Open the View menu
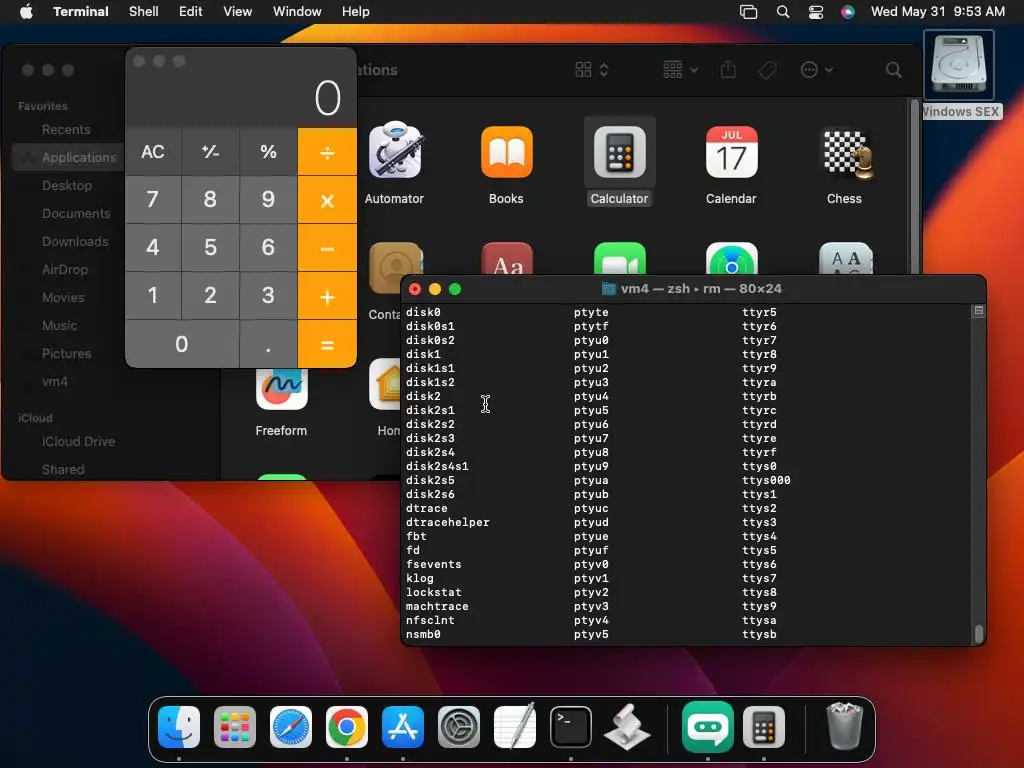Screen dimensions: 1024x768 (238, 12)
